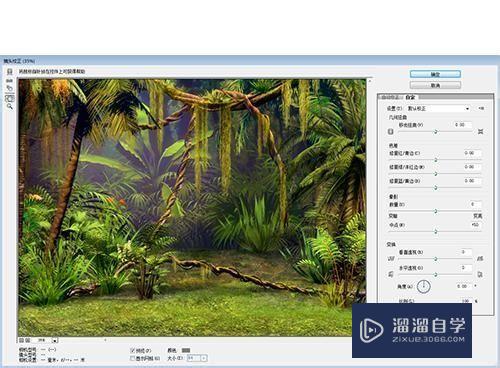This screenshot has width=500, height=368.
Task: Click right horizontal perspective icon
Action: click(x=480, y=274)
